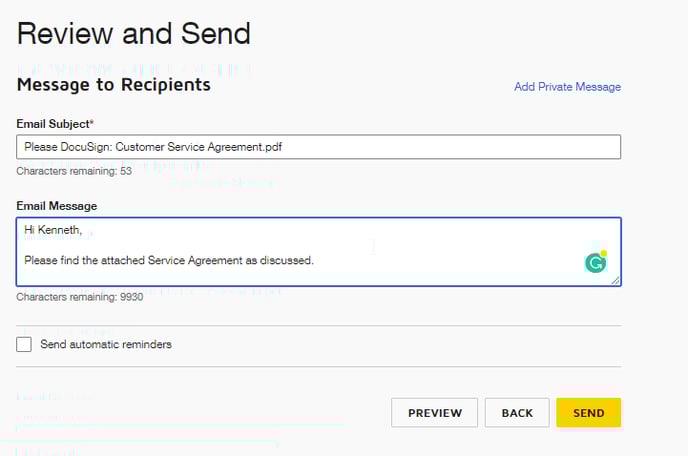Open the Add Private Message link
Image resolution: width=688 pixels, height=456 pixels.
tap(567, 87)
